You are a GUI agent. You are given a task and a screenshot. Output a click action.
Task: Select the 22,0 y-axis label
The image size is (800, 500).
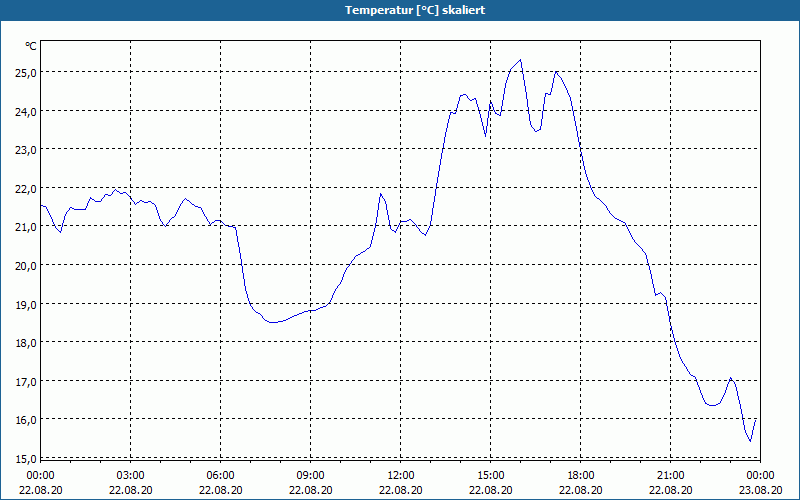tap(26, 189)
